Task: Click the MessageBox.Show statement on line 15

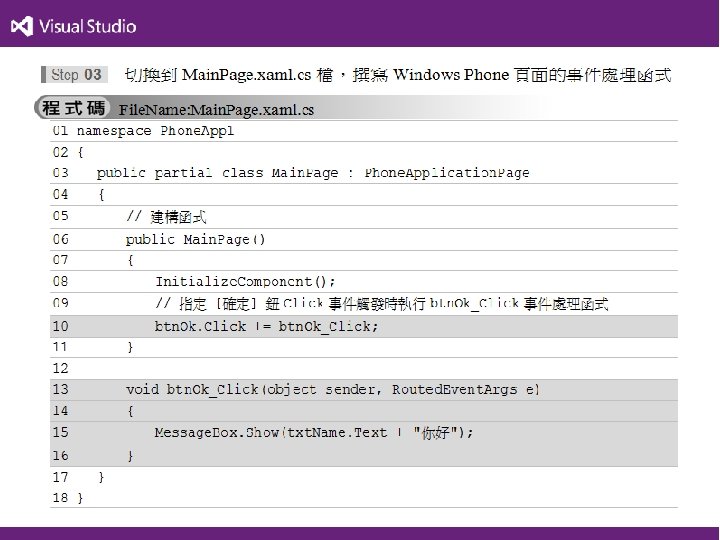Action: tap(314, 433)
